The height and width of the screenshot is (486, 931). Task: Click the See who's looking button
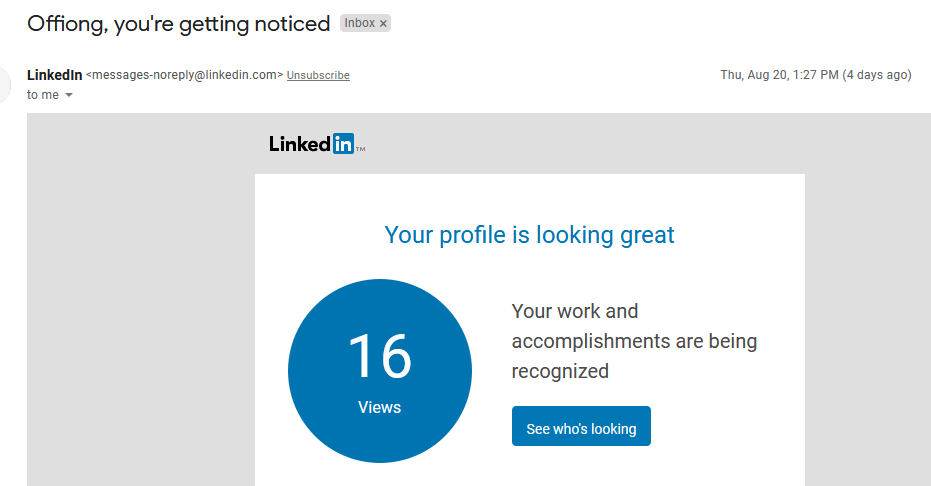[x=581, y=426]
